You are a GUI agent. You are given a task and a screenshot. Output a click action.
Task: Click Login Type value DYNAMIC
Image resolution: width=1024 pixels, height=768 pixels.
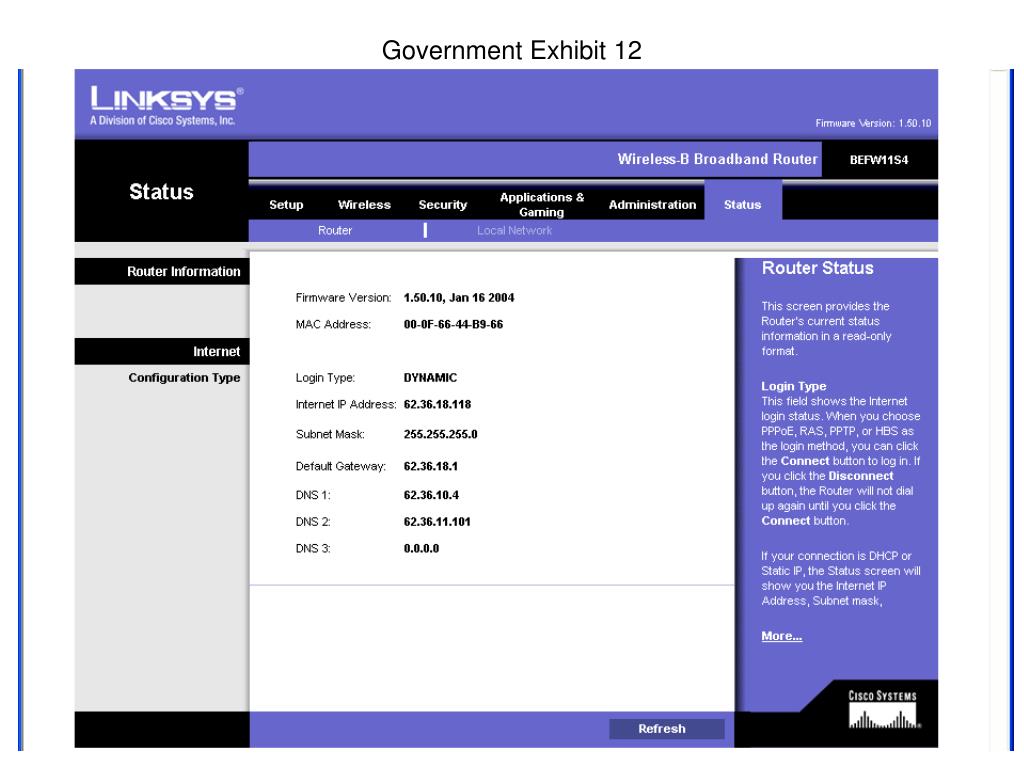tap(430, 377)
